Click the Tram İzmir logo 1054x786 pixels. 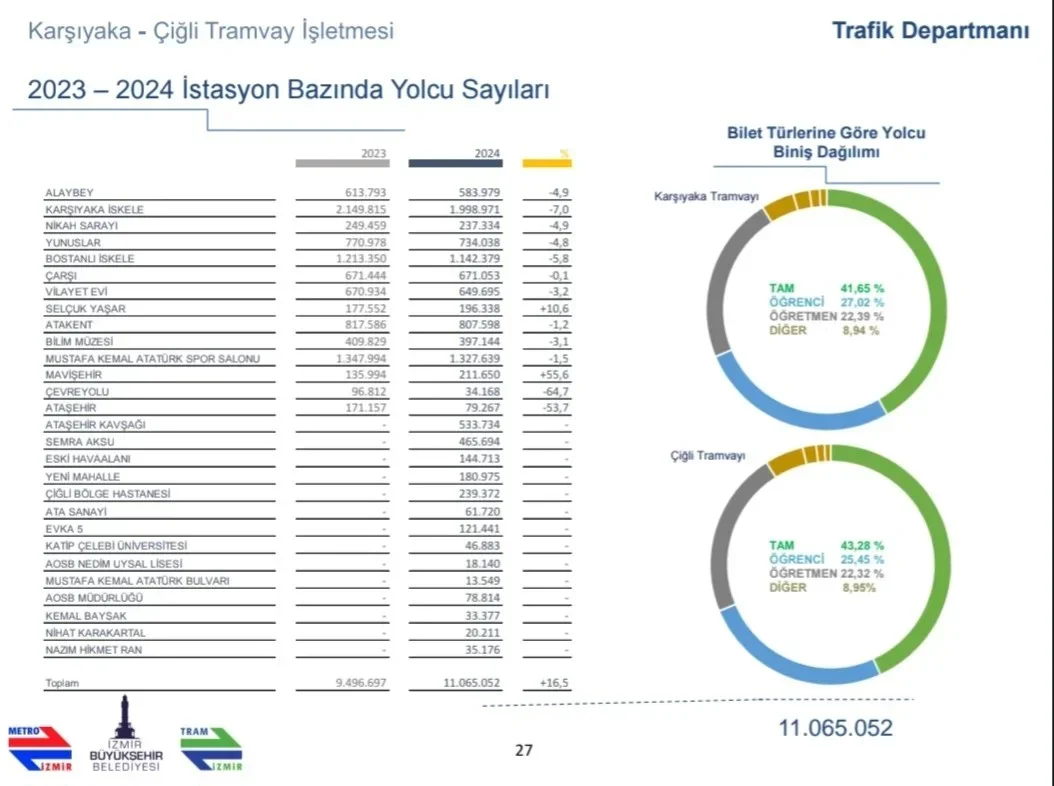click(211, 748)
